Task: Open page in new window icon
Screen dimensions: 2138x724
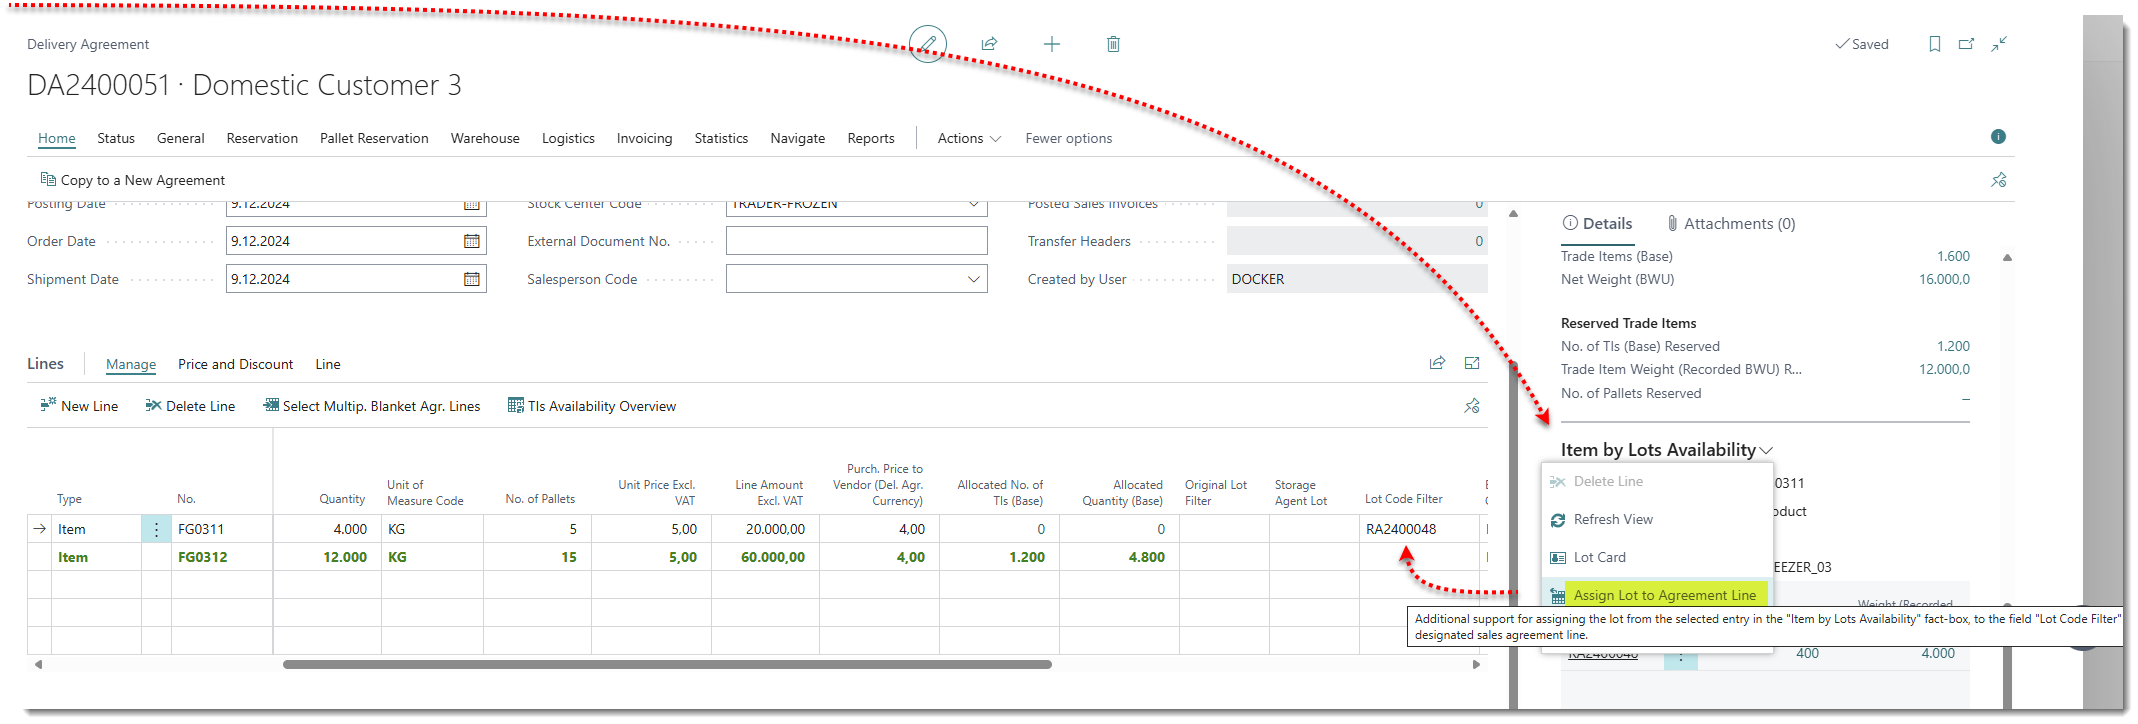Action: click(1966, 44)
